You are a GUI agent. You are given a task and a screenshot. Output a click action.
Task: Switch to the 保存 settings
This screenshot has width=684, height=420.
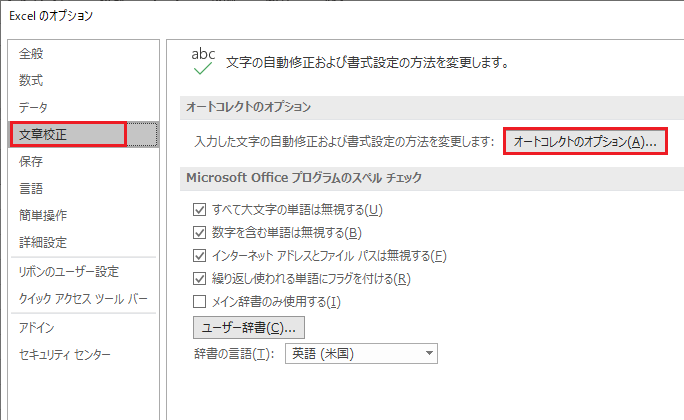click(x=32, y=161)
